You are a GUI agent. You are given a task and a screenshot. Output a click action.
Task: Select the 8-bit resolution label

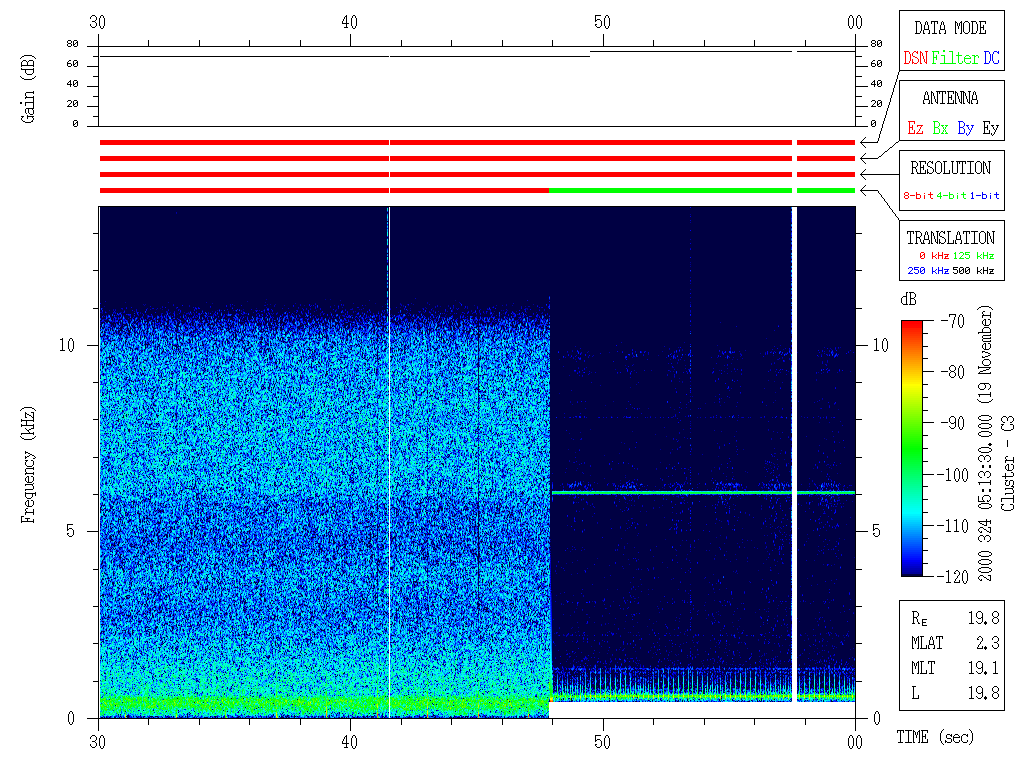pyautogui.click(x=919, y=196)
